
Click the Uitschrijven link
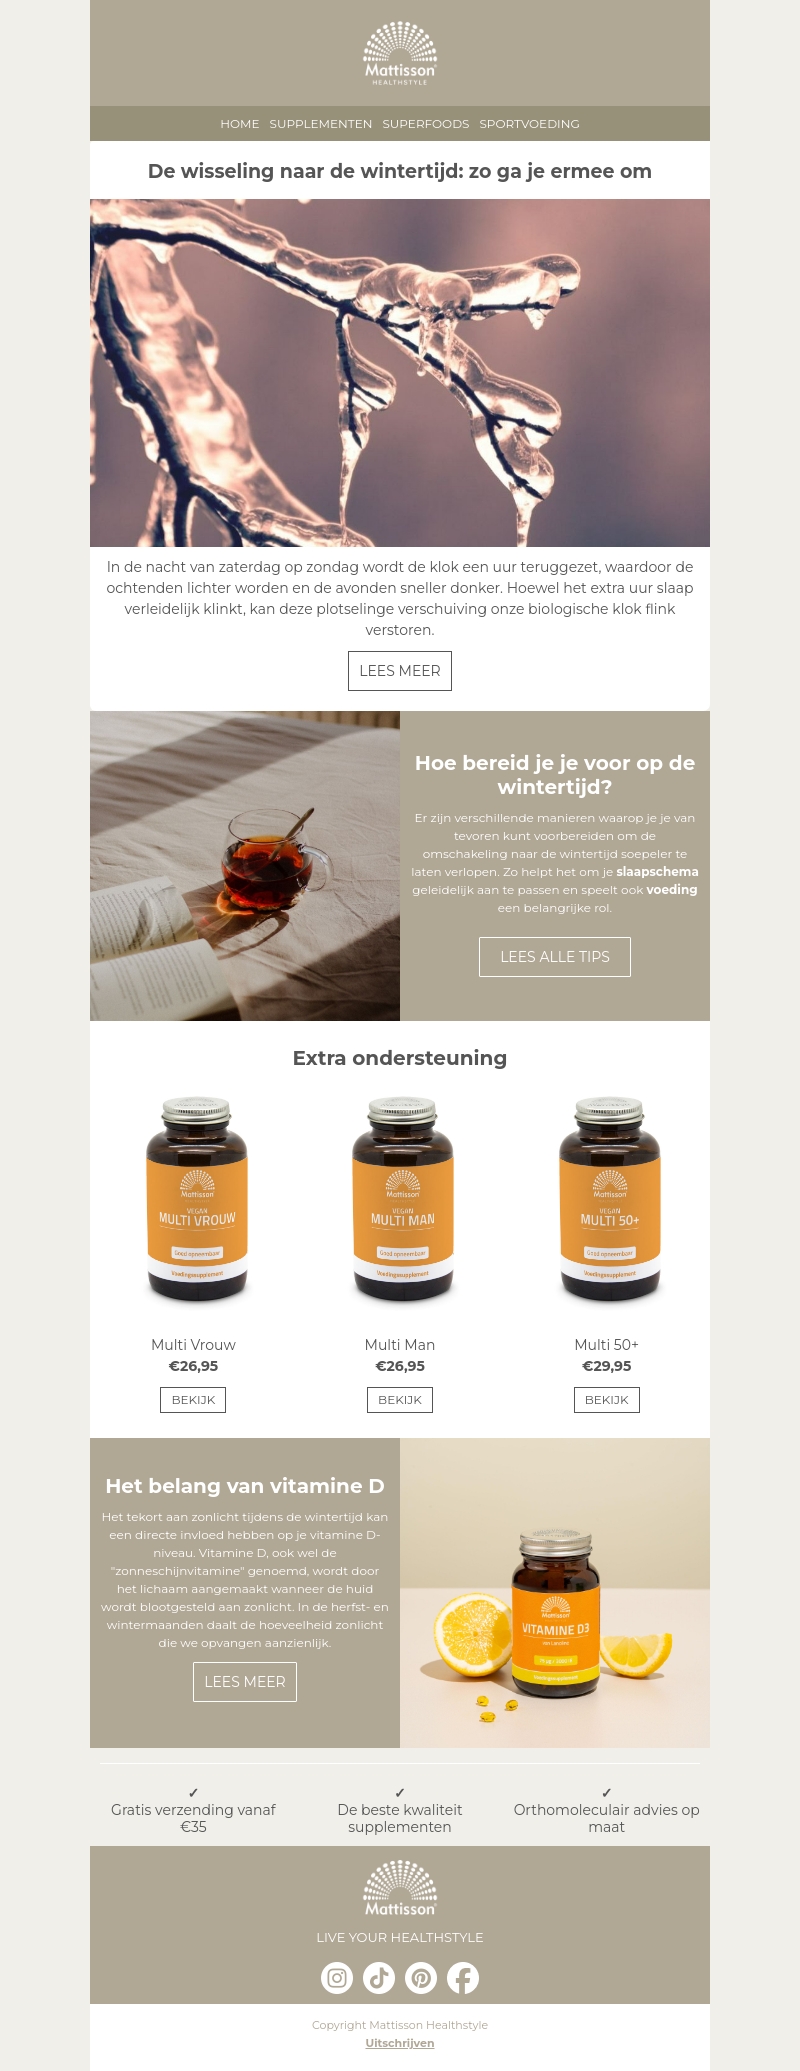pyautogui.click(x=400, y=2043)
